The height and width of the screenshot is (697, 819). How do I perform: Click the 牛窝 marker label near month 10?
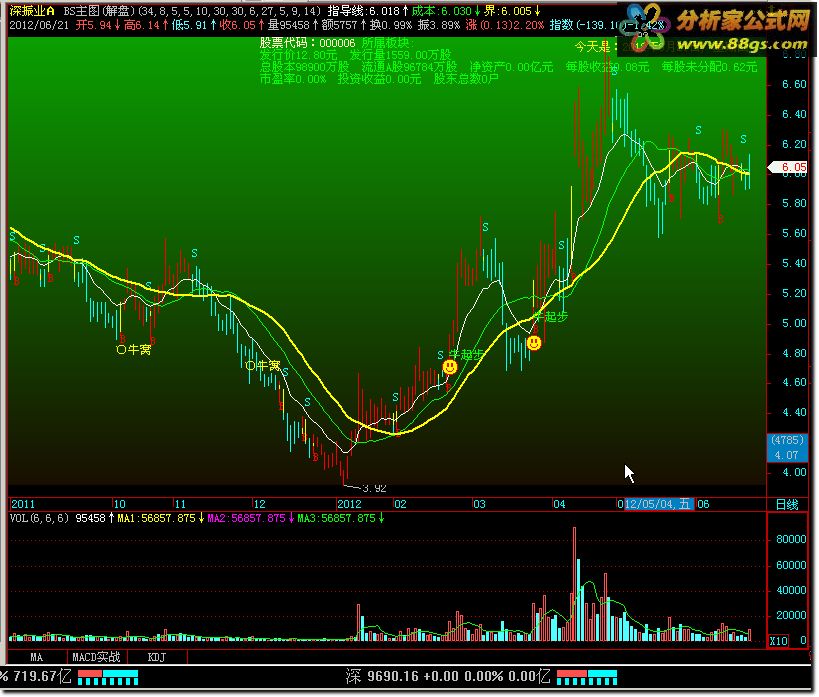(134, 349)
